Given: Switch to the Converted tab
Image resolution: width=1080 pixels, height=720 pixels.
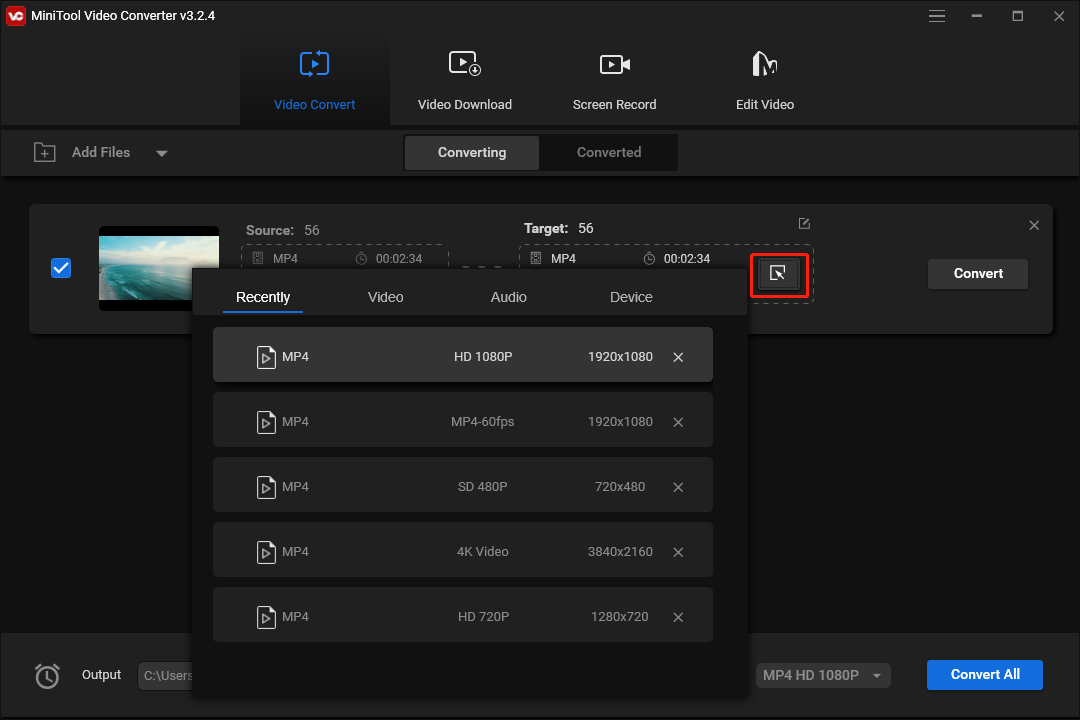Looking at the screenshot, I should tap(609, 152).
